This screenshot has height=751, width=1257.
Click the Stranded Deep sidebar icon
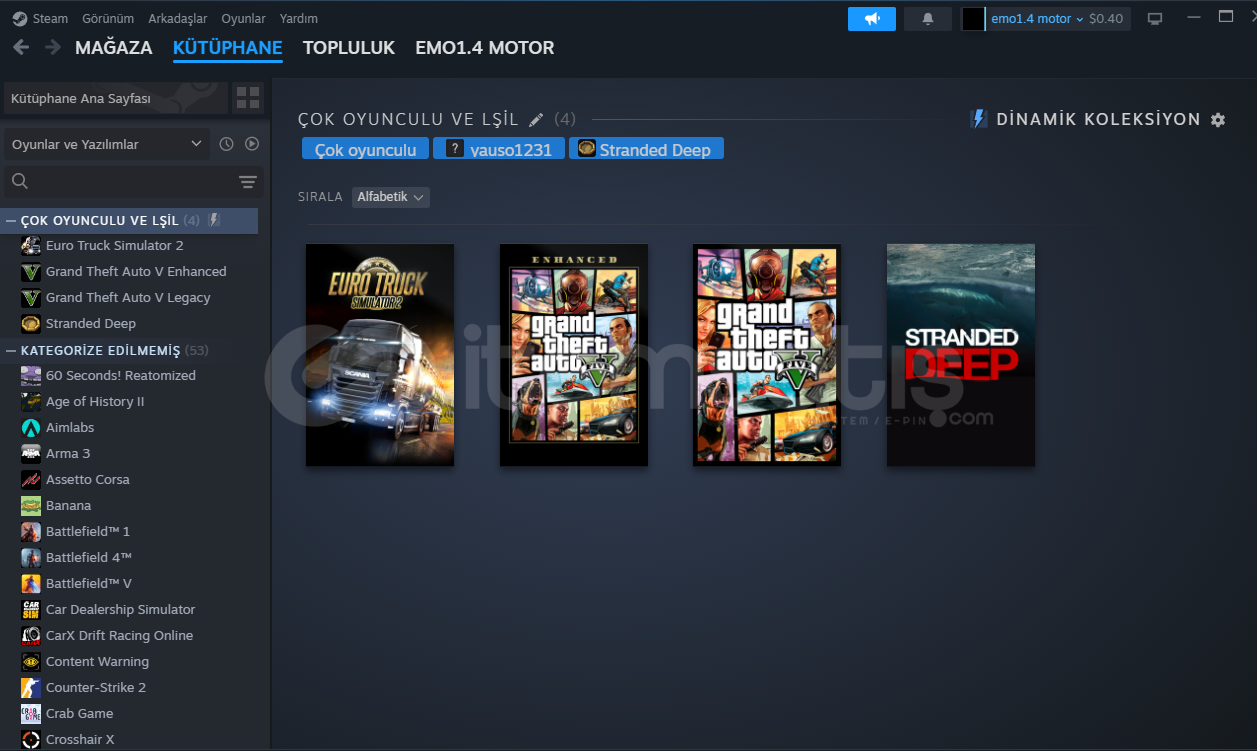31,323
